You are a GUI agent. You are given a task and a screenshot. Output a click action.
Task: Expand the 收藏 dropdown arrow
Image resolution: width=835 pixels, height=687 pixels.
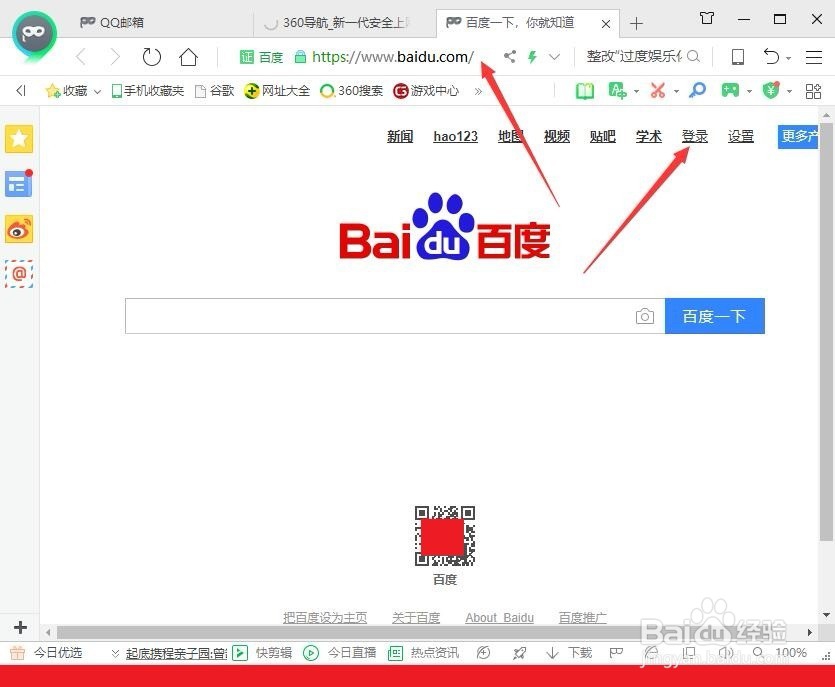[97, 92]
